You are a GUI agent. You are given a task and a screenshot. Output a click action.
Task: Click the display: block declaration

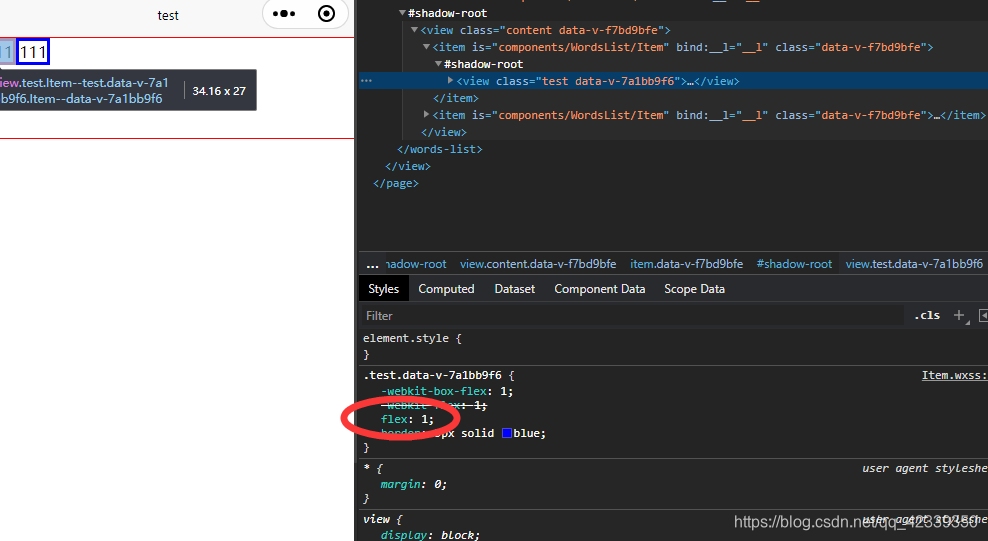(430, 535)
